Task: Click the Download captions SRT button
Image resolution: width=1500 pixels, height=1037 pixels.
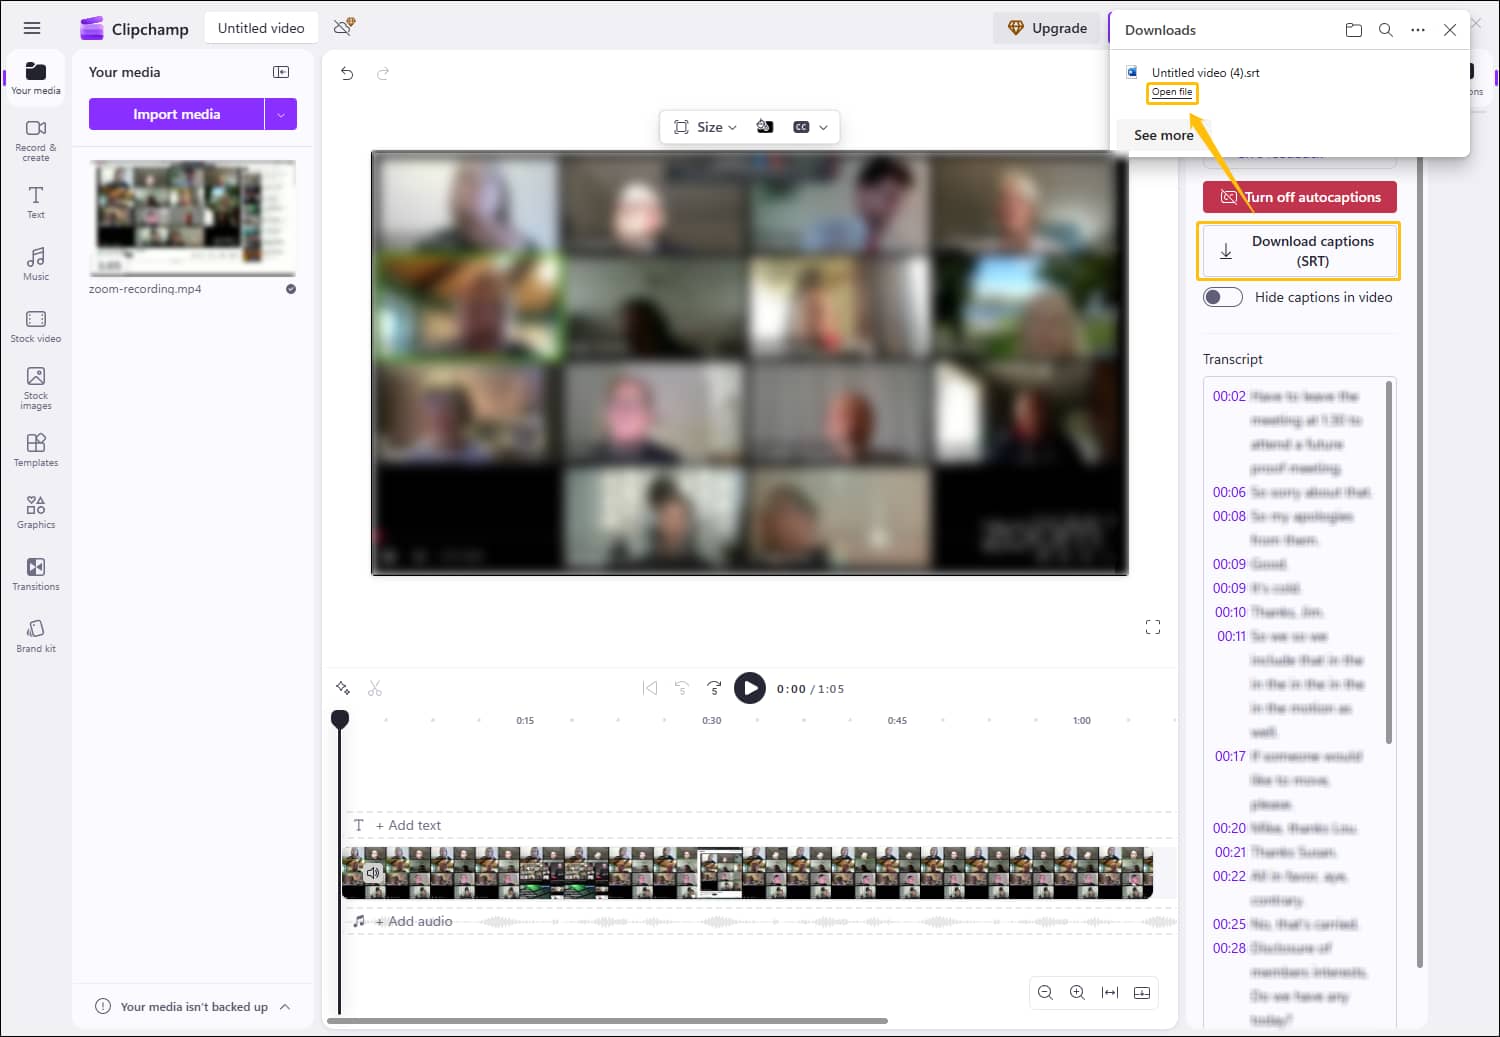Action: [x=1299, y=250]
